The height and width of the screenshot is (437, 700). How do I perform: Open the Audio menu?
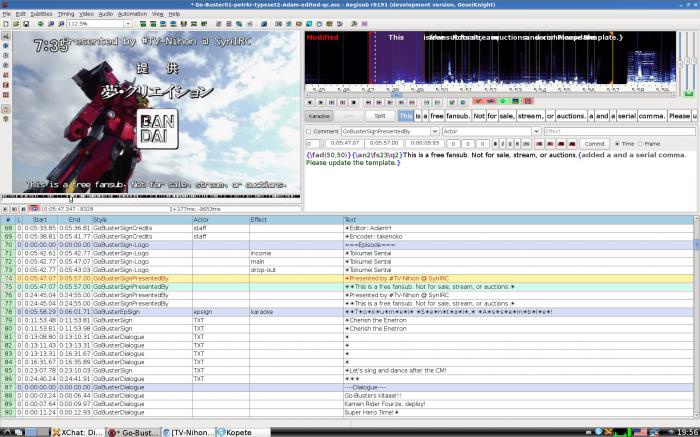105,14
